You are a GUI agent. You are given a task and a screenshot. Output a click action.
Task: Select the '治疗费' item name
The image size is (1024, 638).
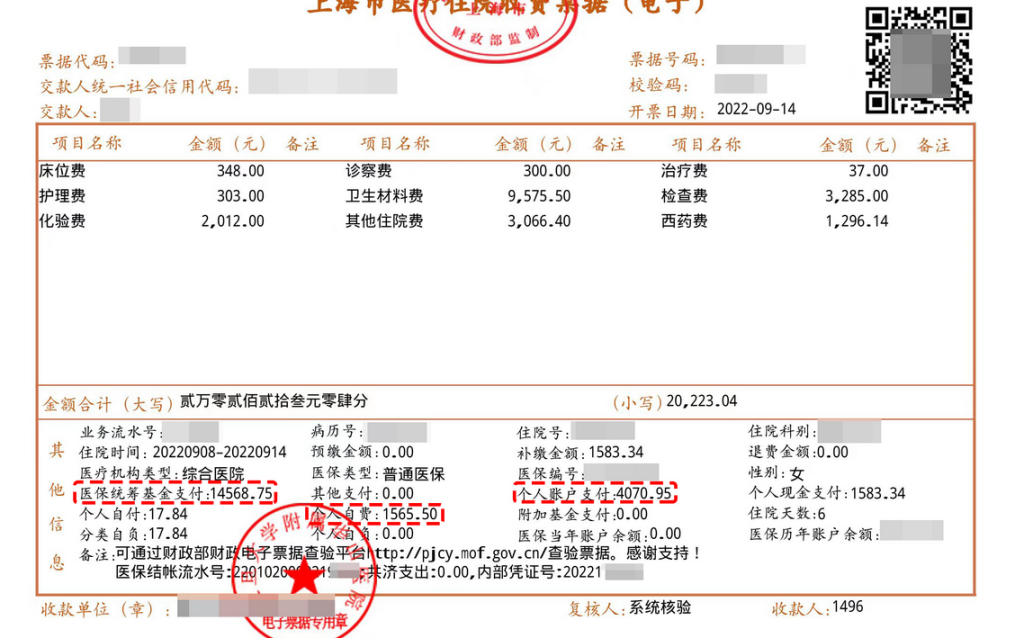[x=684, y=171]
